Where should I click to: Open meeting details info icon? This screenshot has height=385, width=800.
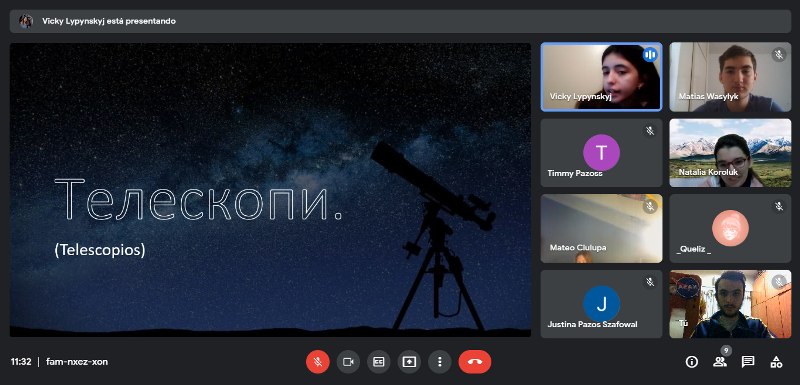coord(692,362)
